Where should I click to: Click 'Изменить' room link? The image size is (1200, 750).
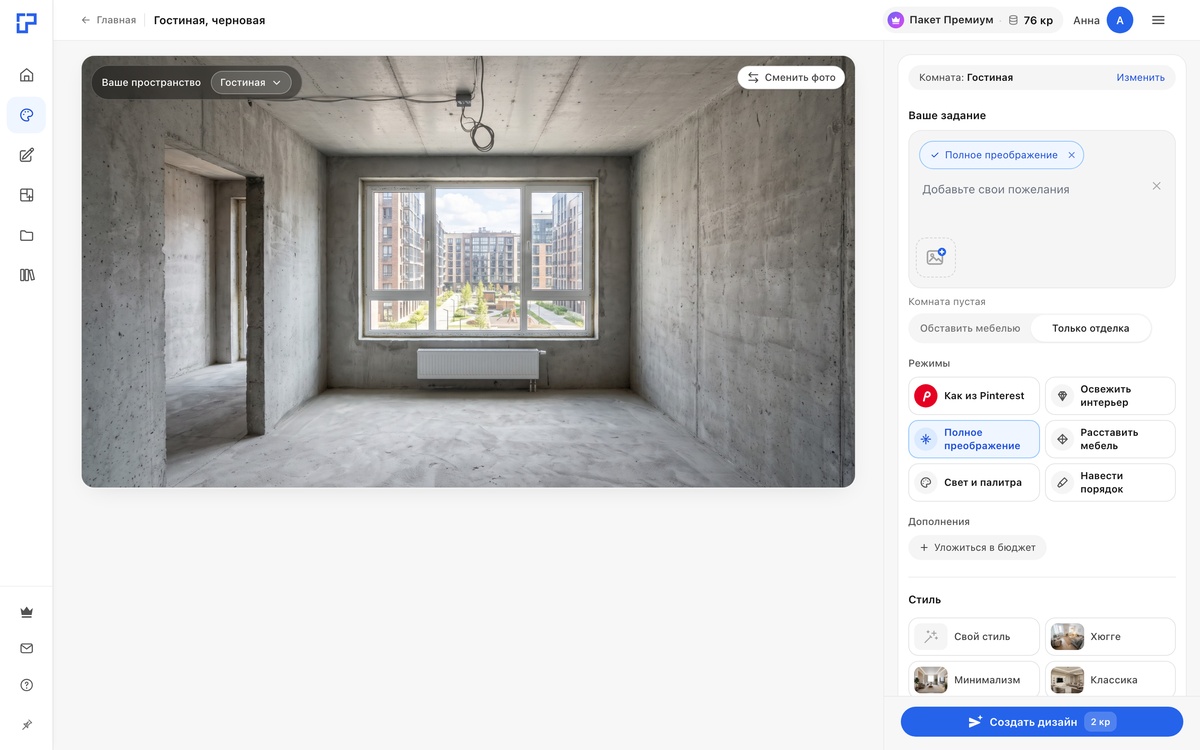coord(1140,77)
